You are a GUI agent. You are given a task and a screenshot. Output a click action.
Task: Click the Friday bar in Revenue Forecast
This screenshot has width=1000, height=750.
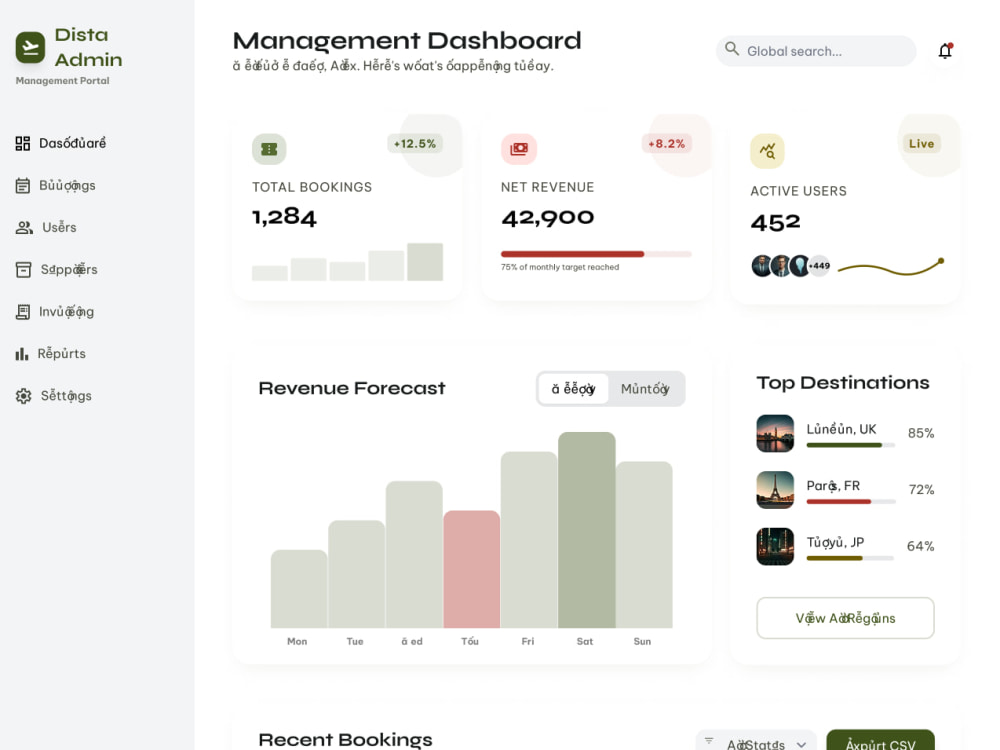tap(529, 540)
